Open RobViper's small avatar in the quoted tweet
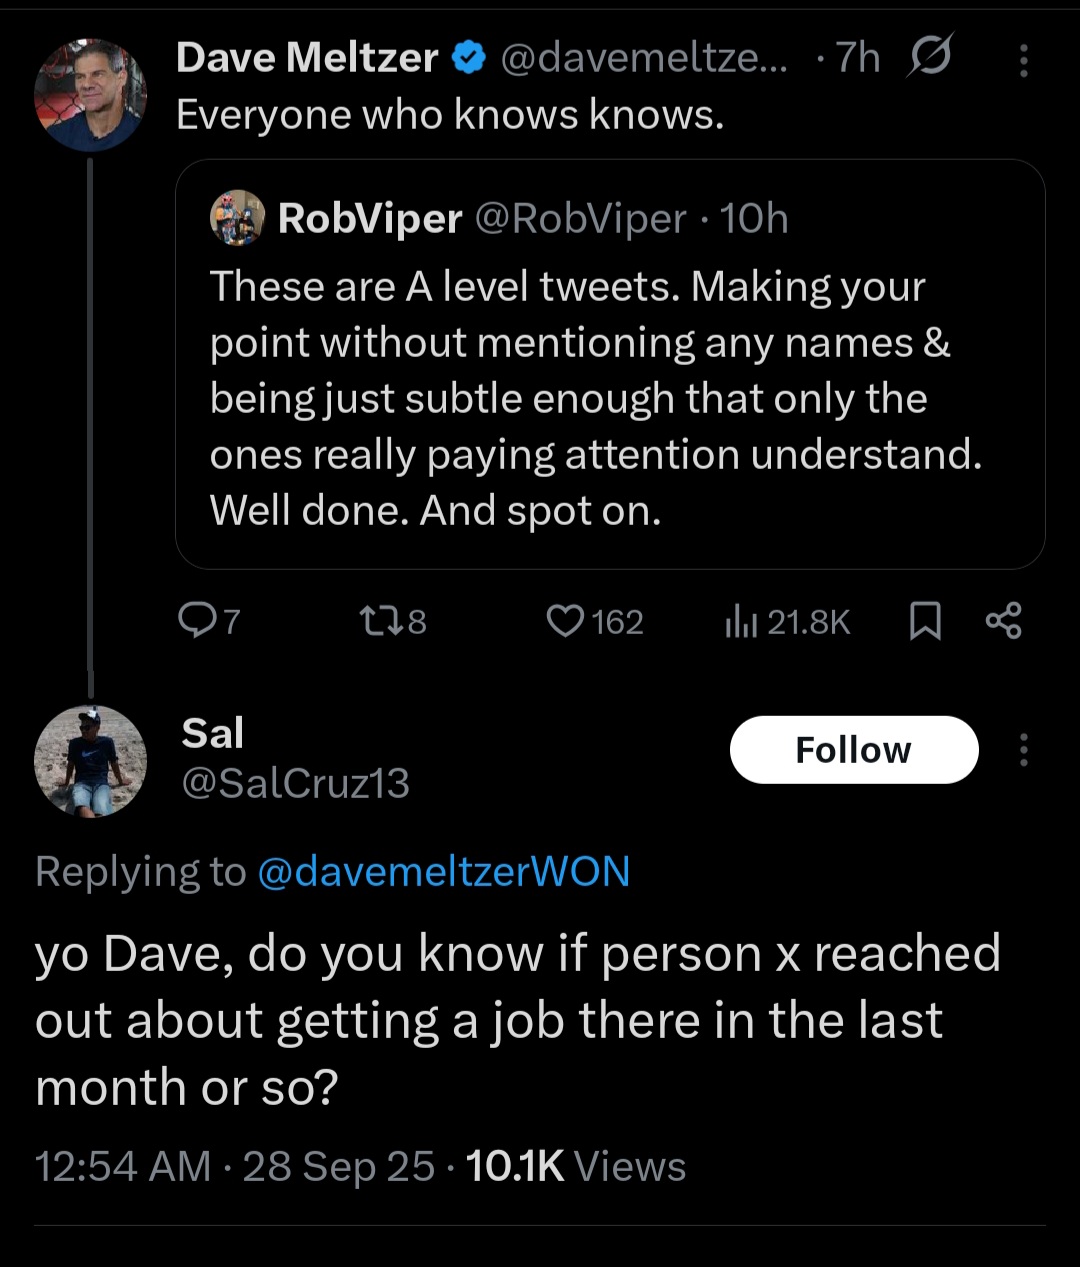 click(x=237, y=217)
